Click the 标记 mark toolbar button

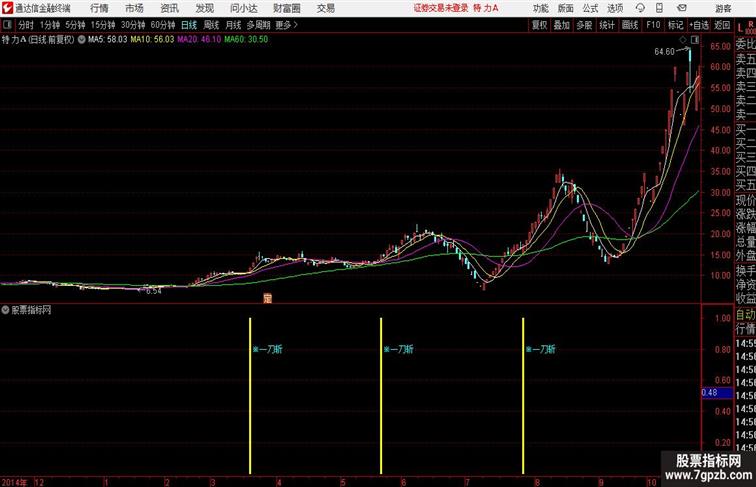[x=675, y=25]
